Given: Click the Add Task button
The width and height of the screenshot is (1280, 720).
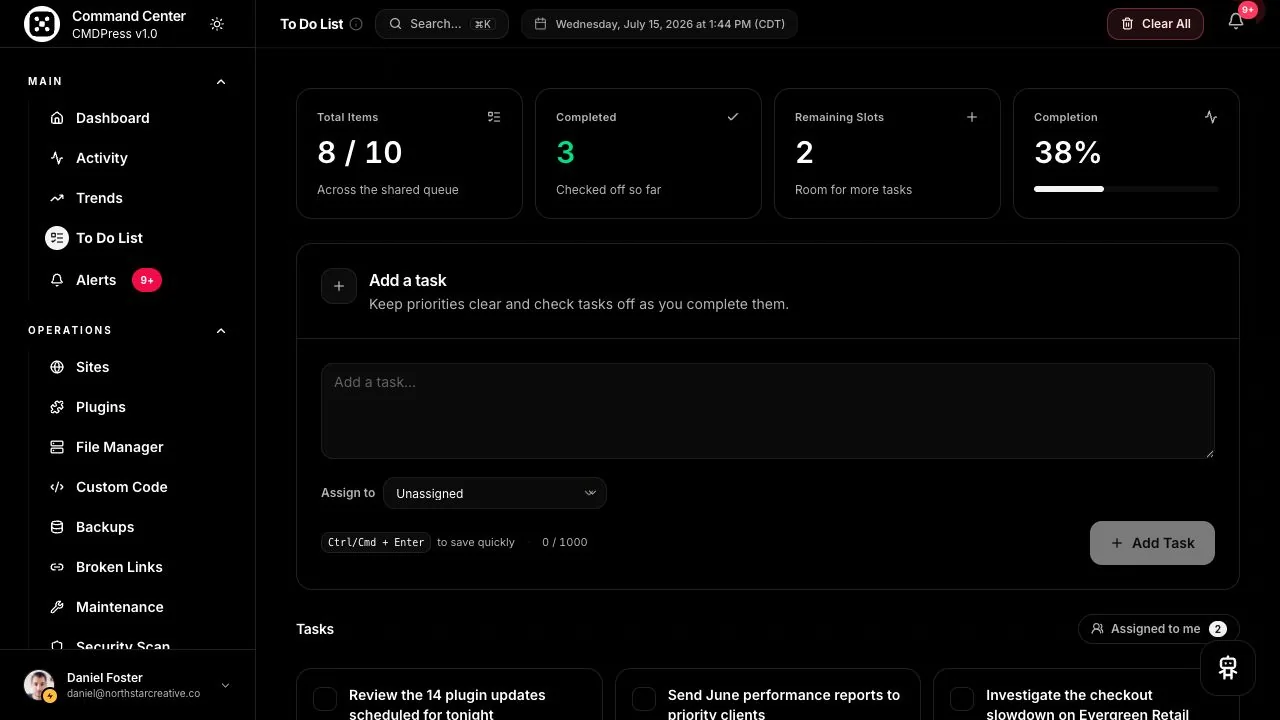Looking at the screenshot, I should (1152, 543).
